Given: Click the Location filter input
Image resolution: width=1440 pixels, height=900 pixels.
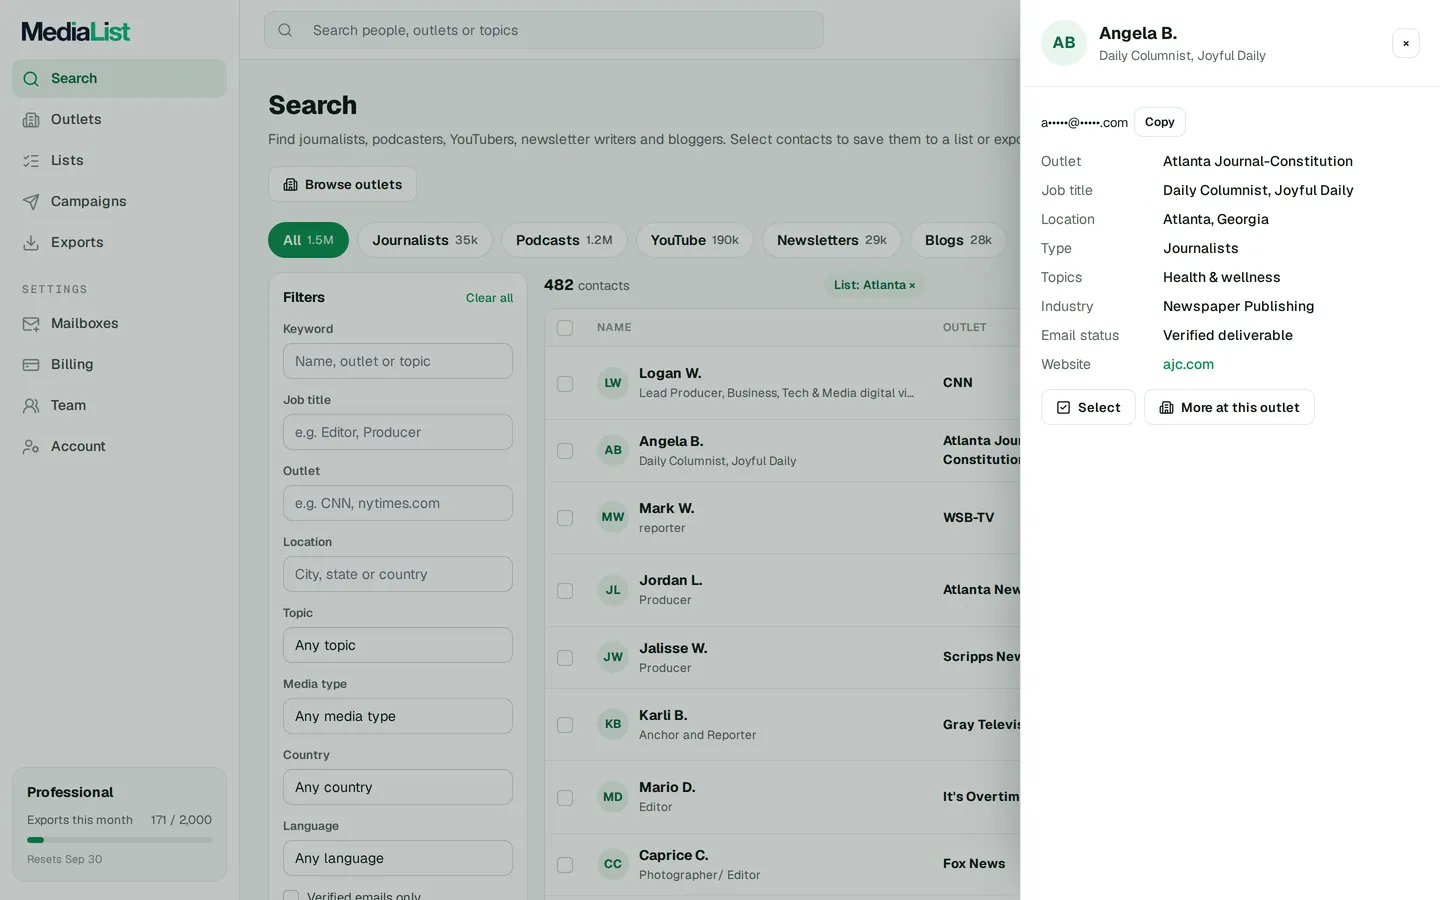Looking at the screenshot, I should click(398, 574).
